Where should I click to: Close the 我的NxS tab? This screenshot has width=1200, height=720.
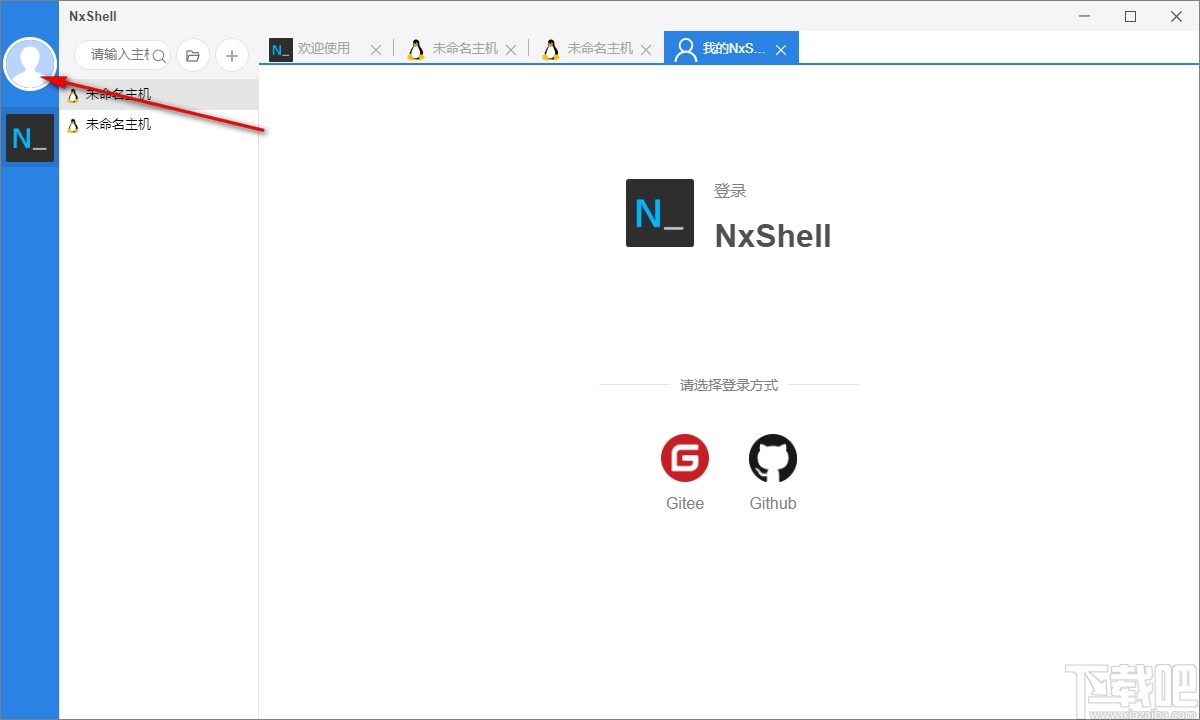781,47
